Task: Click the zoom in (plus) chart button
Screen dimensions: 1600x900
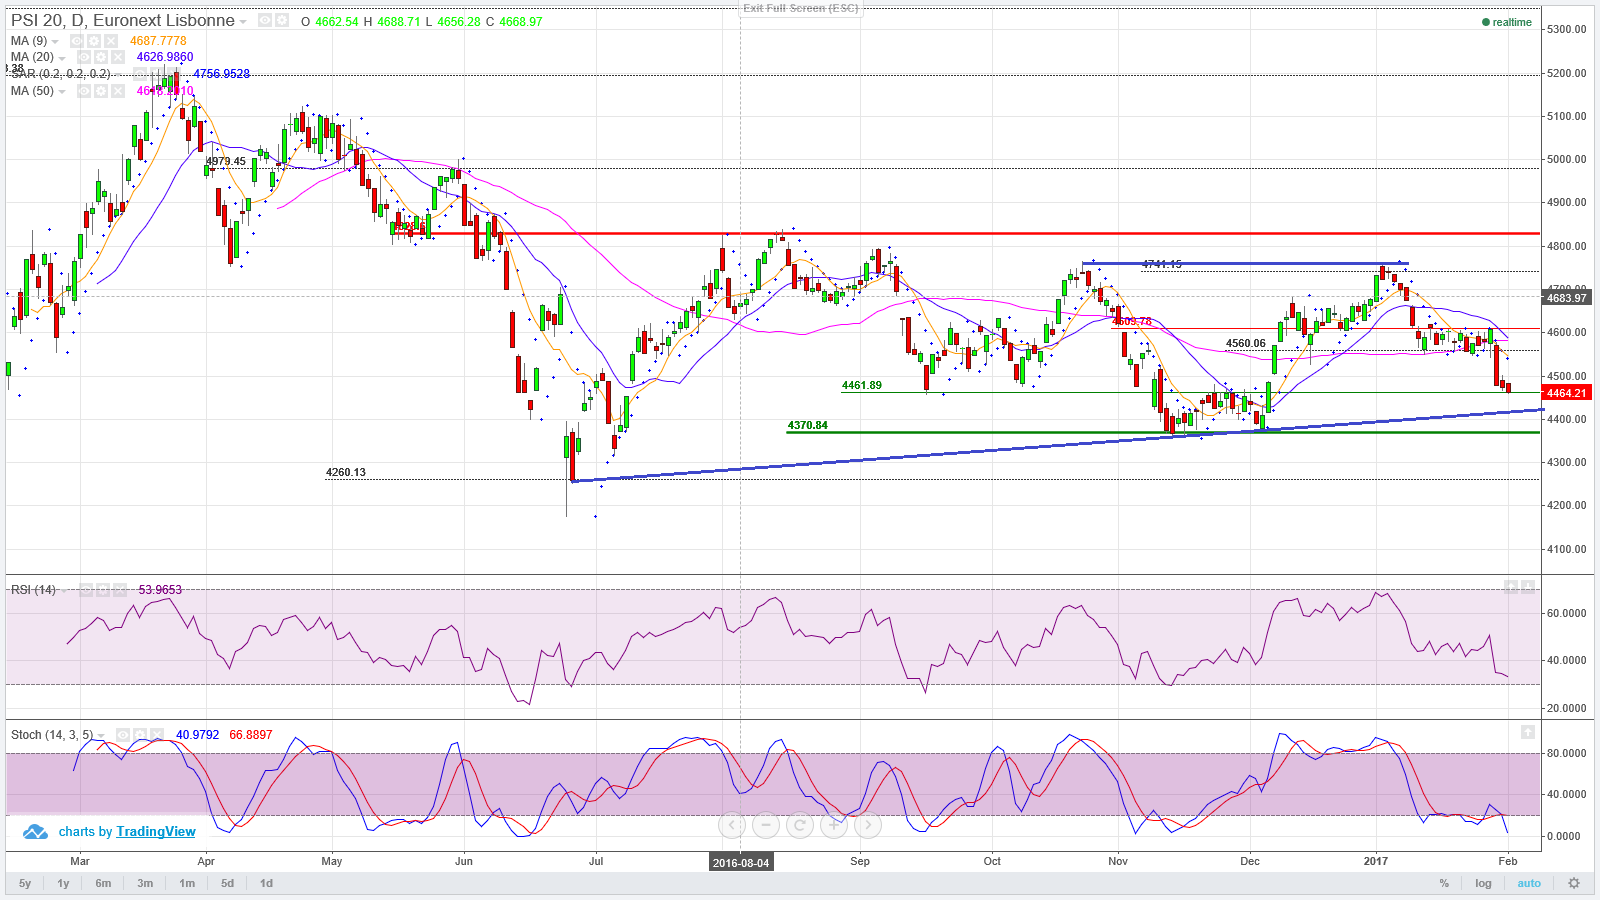Action: (834, 825)
